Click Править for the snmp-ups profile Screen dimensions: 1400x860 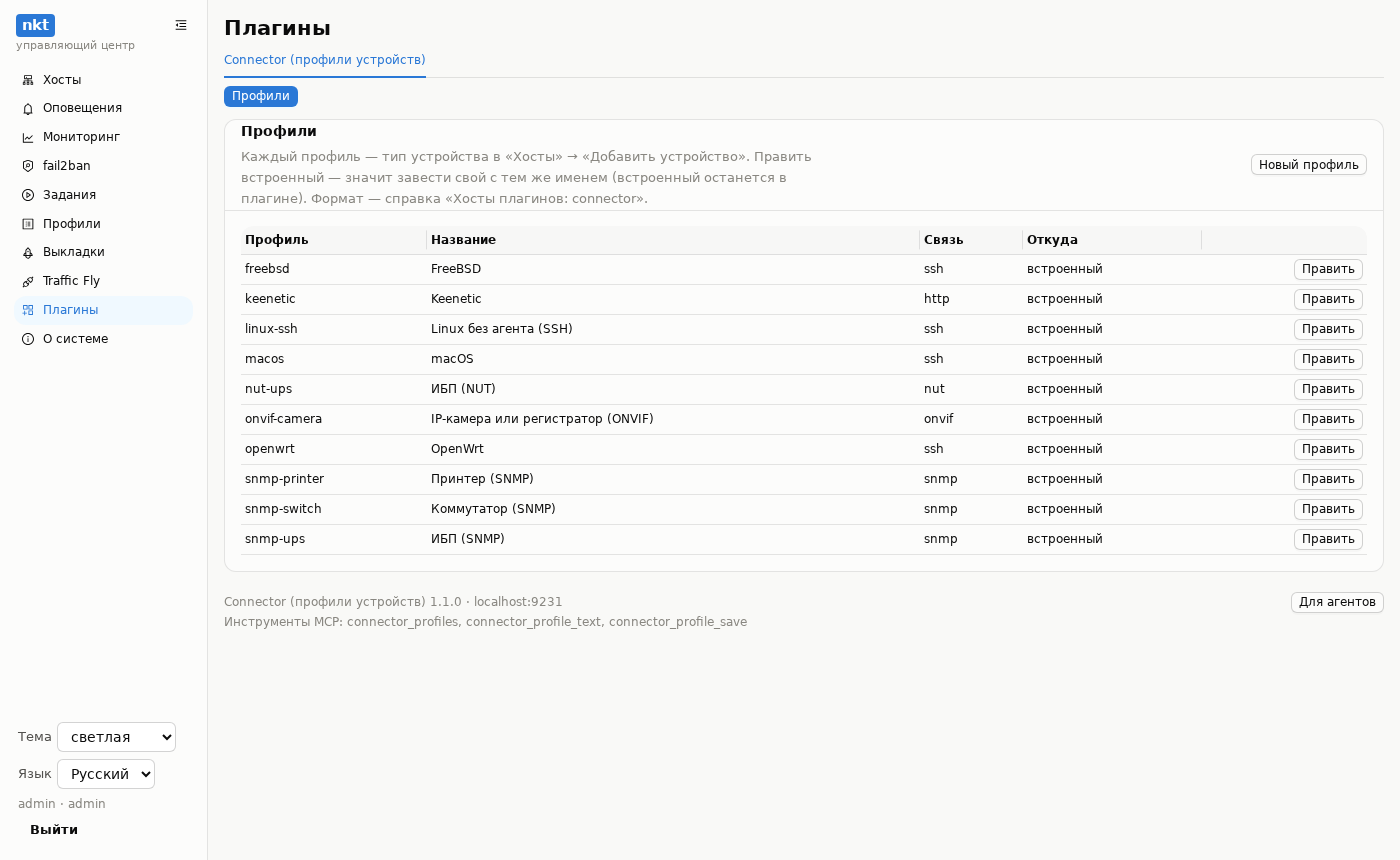point(1328,539)
